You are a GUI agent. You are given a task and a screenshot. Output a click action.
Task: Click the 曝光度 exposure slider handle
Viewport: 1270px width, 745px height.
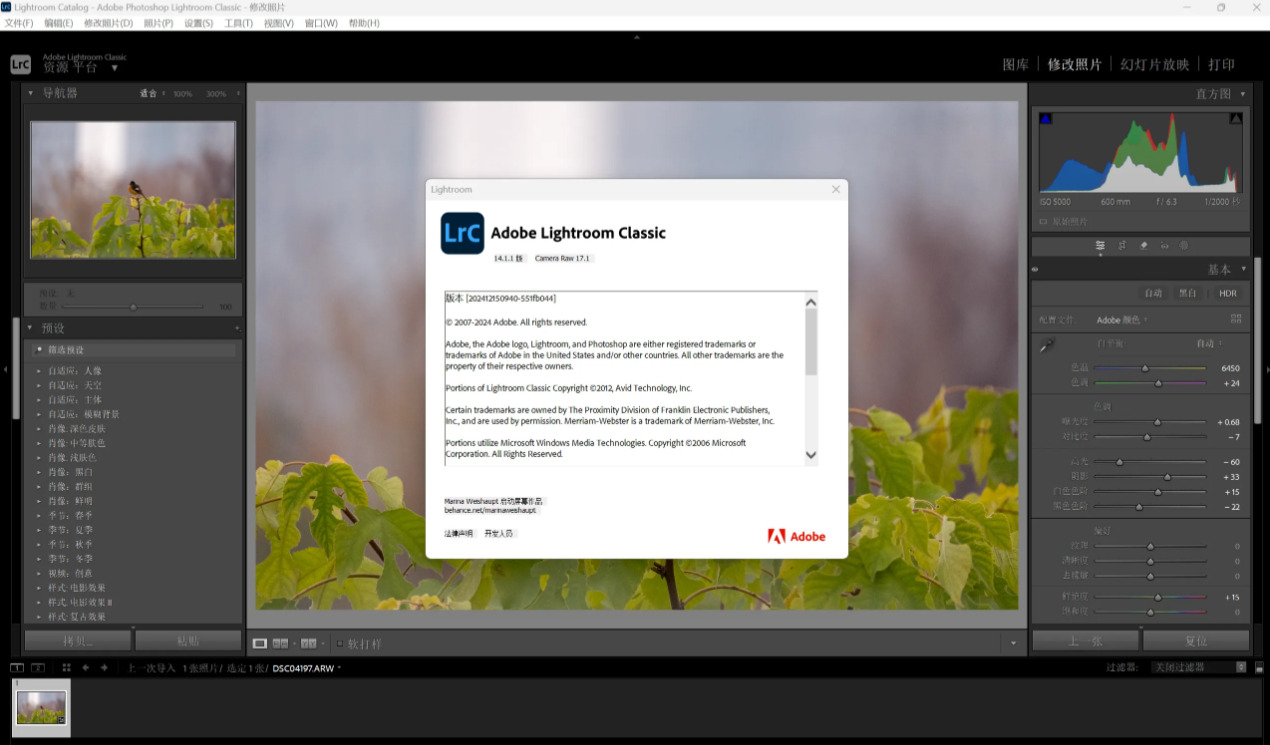1157,422
